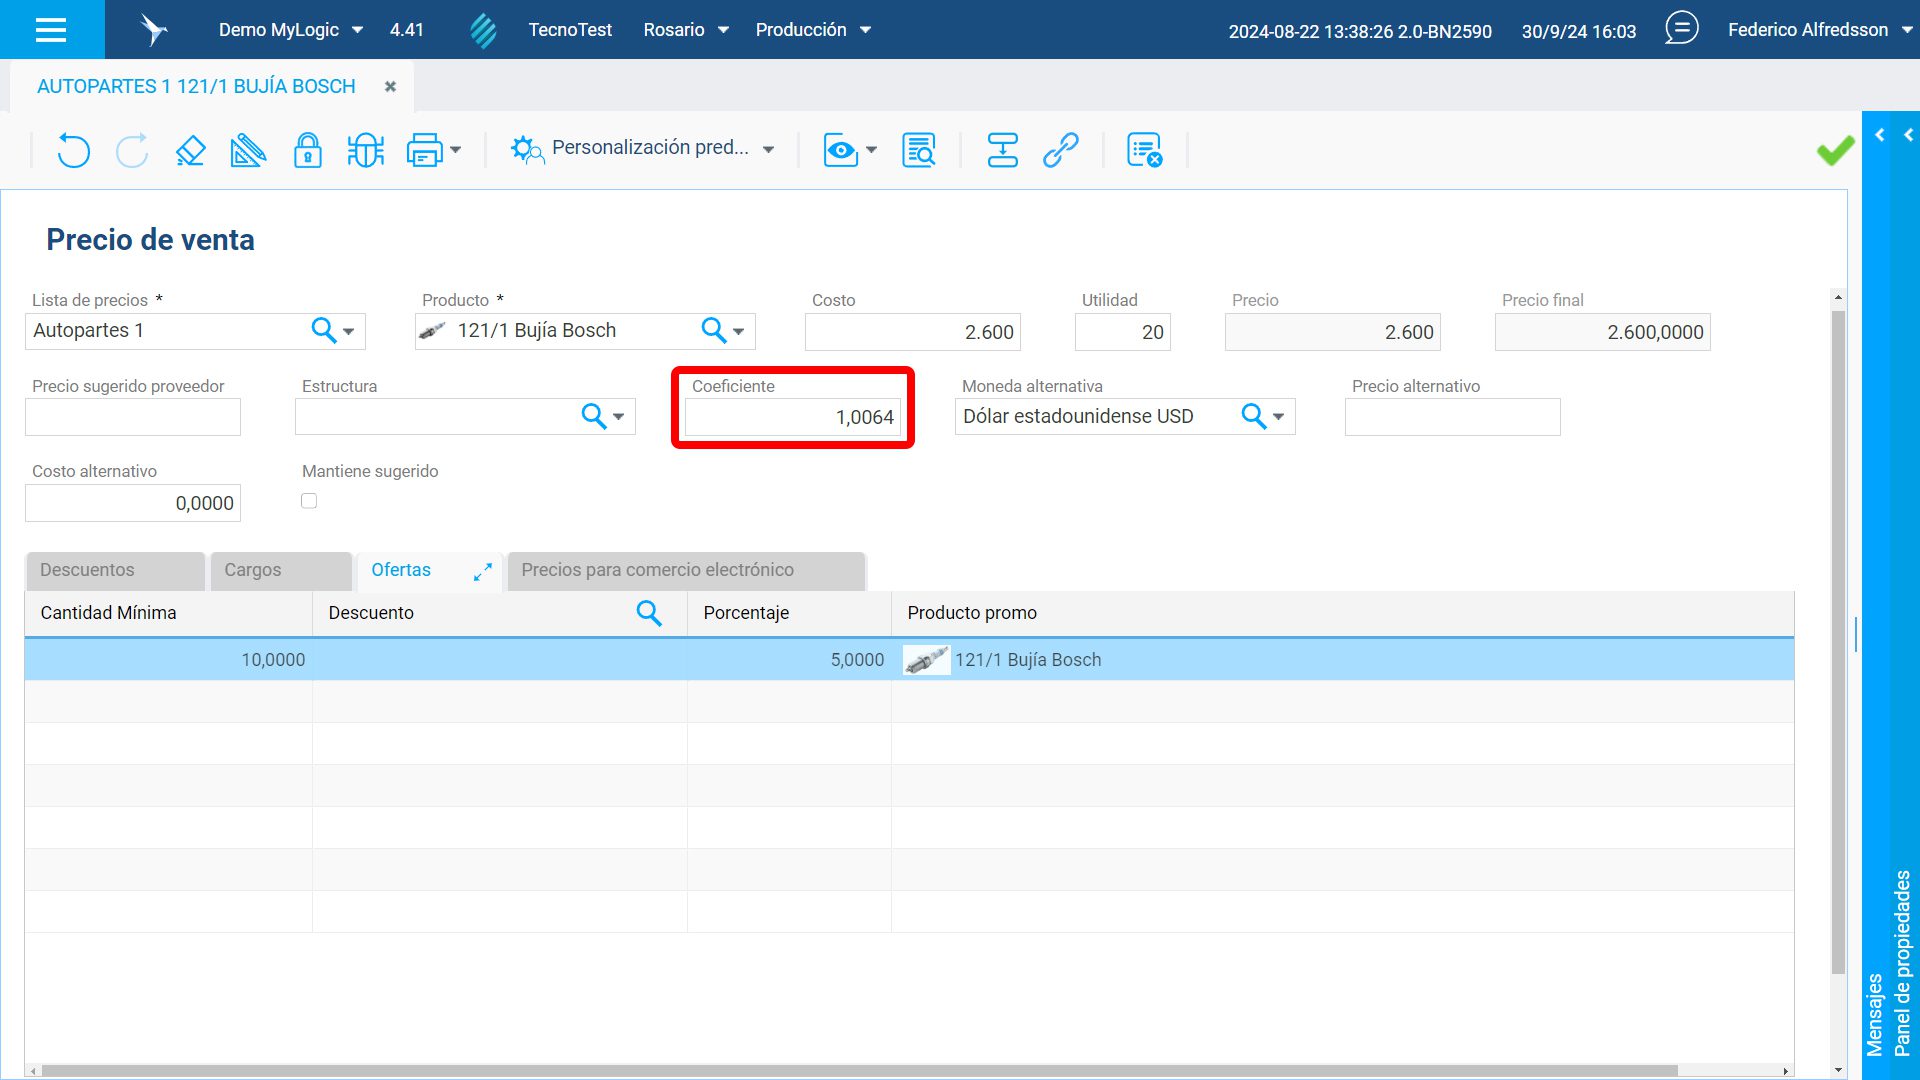Expand the Lista de precios dropdown arrow

point(349,331)
